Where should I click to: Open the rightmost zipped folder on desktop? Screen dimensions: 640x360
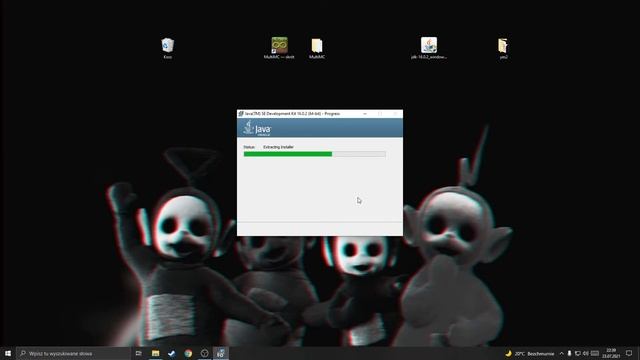coord(503,48)
